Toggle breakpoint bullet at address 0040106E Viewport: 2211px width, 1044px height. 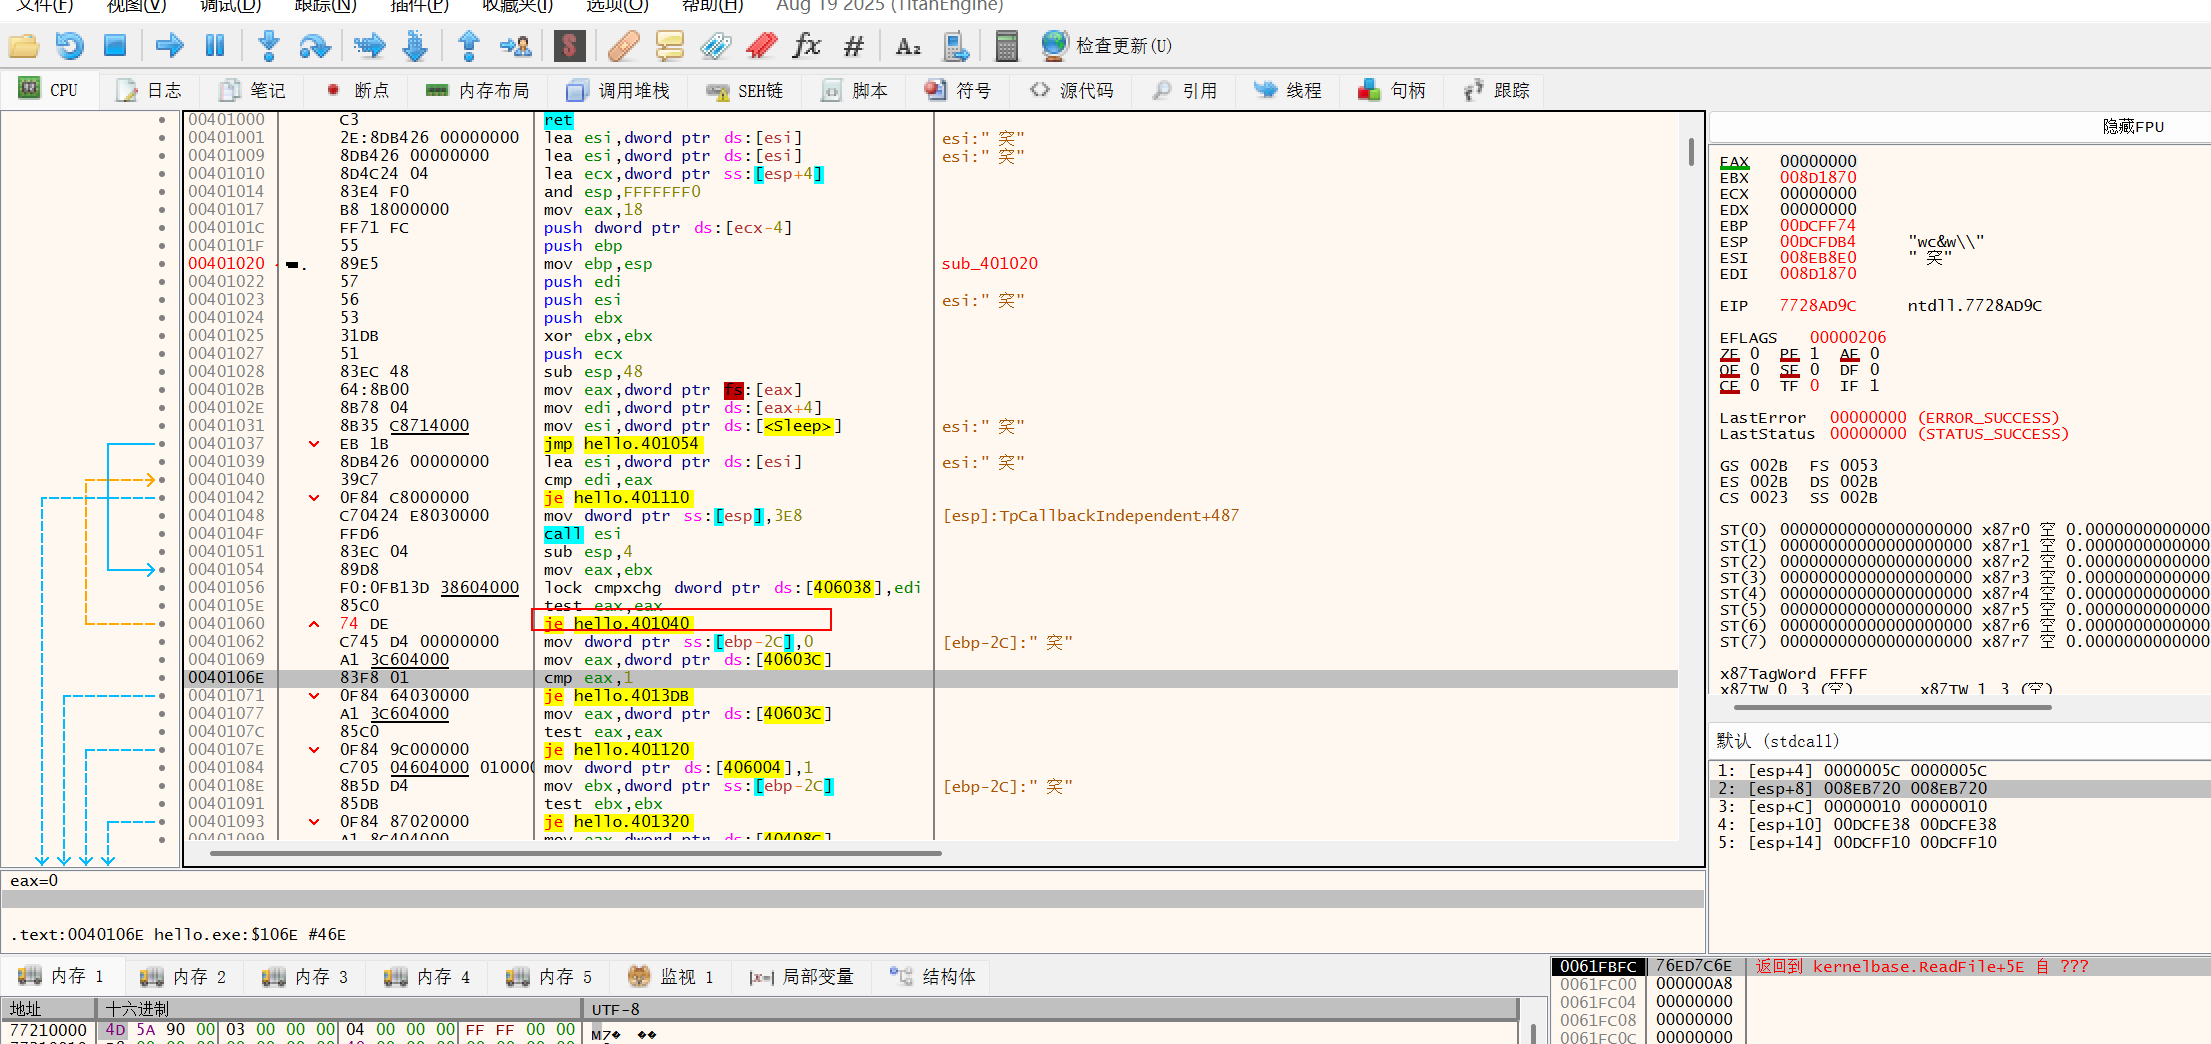(162, 678)
